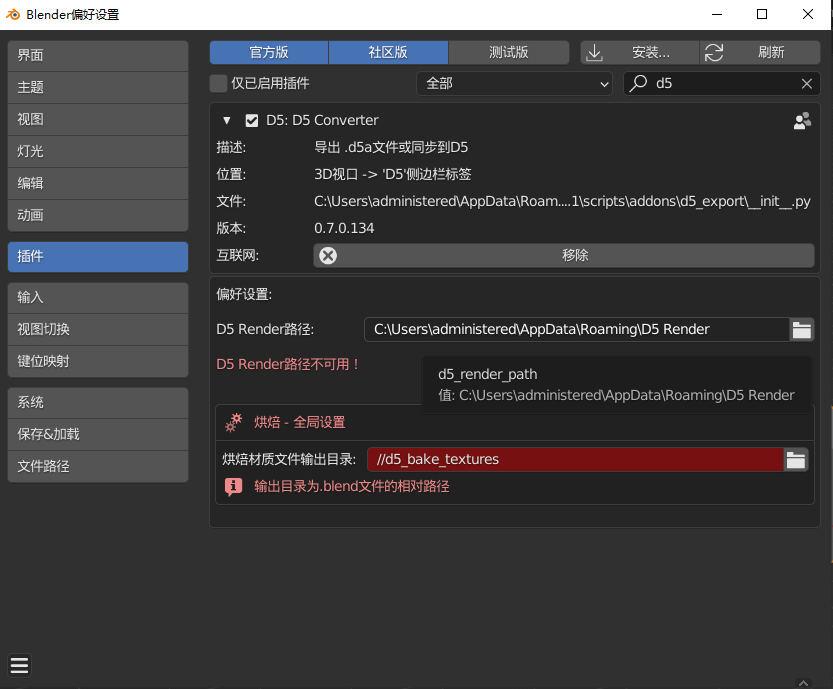Open the 输入 settings tab
The height and width of the screenshot is (689, 833).
(98, 297)
